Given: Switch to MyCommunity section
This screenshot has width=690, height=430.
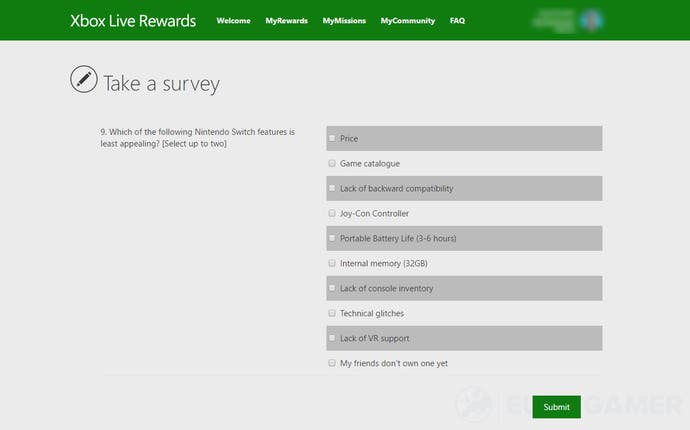Looking at the screenshot, I should pos(407,21).
